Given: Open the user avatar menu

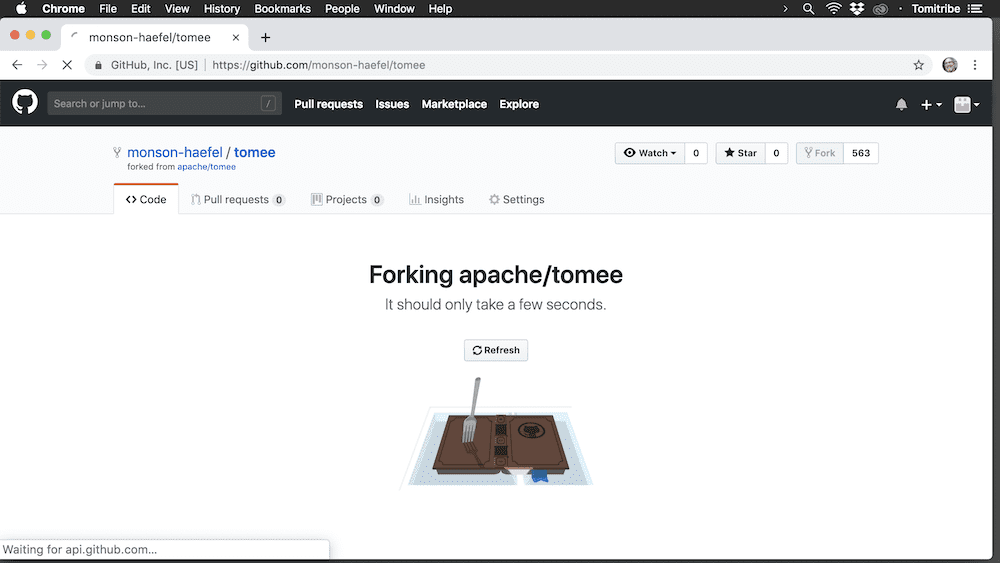Looking at the screenshot, I should point(967,105).
